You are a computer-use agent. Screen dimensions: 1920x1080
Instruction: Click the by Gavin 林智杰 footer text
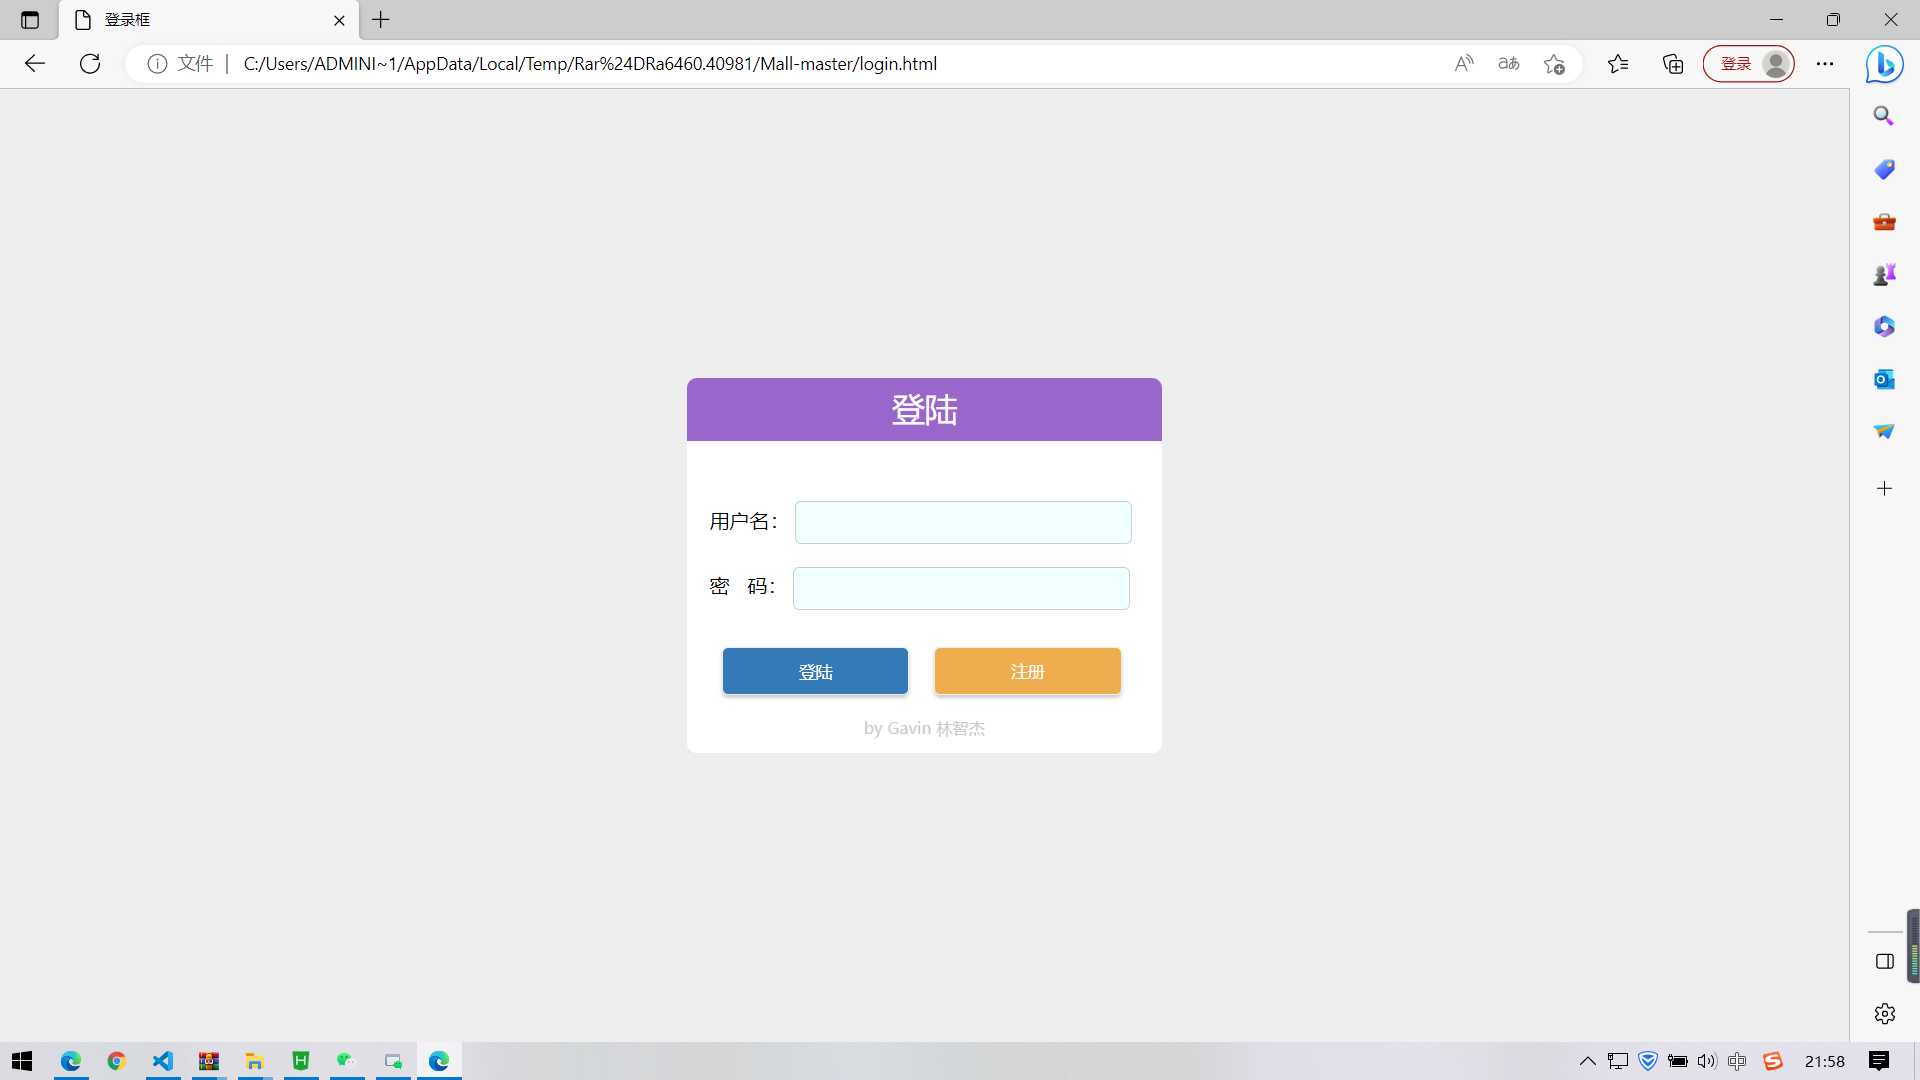(924, 728)
